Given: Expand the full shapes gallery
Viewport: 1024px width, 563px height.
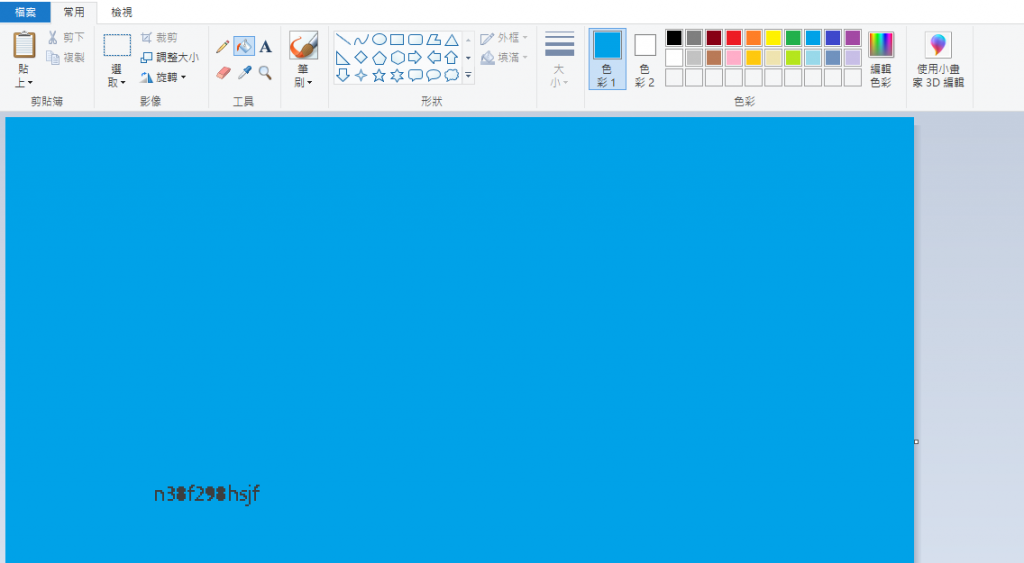Looking at the screenshot, I should (x=468, y=76).
